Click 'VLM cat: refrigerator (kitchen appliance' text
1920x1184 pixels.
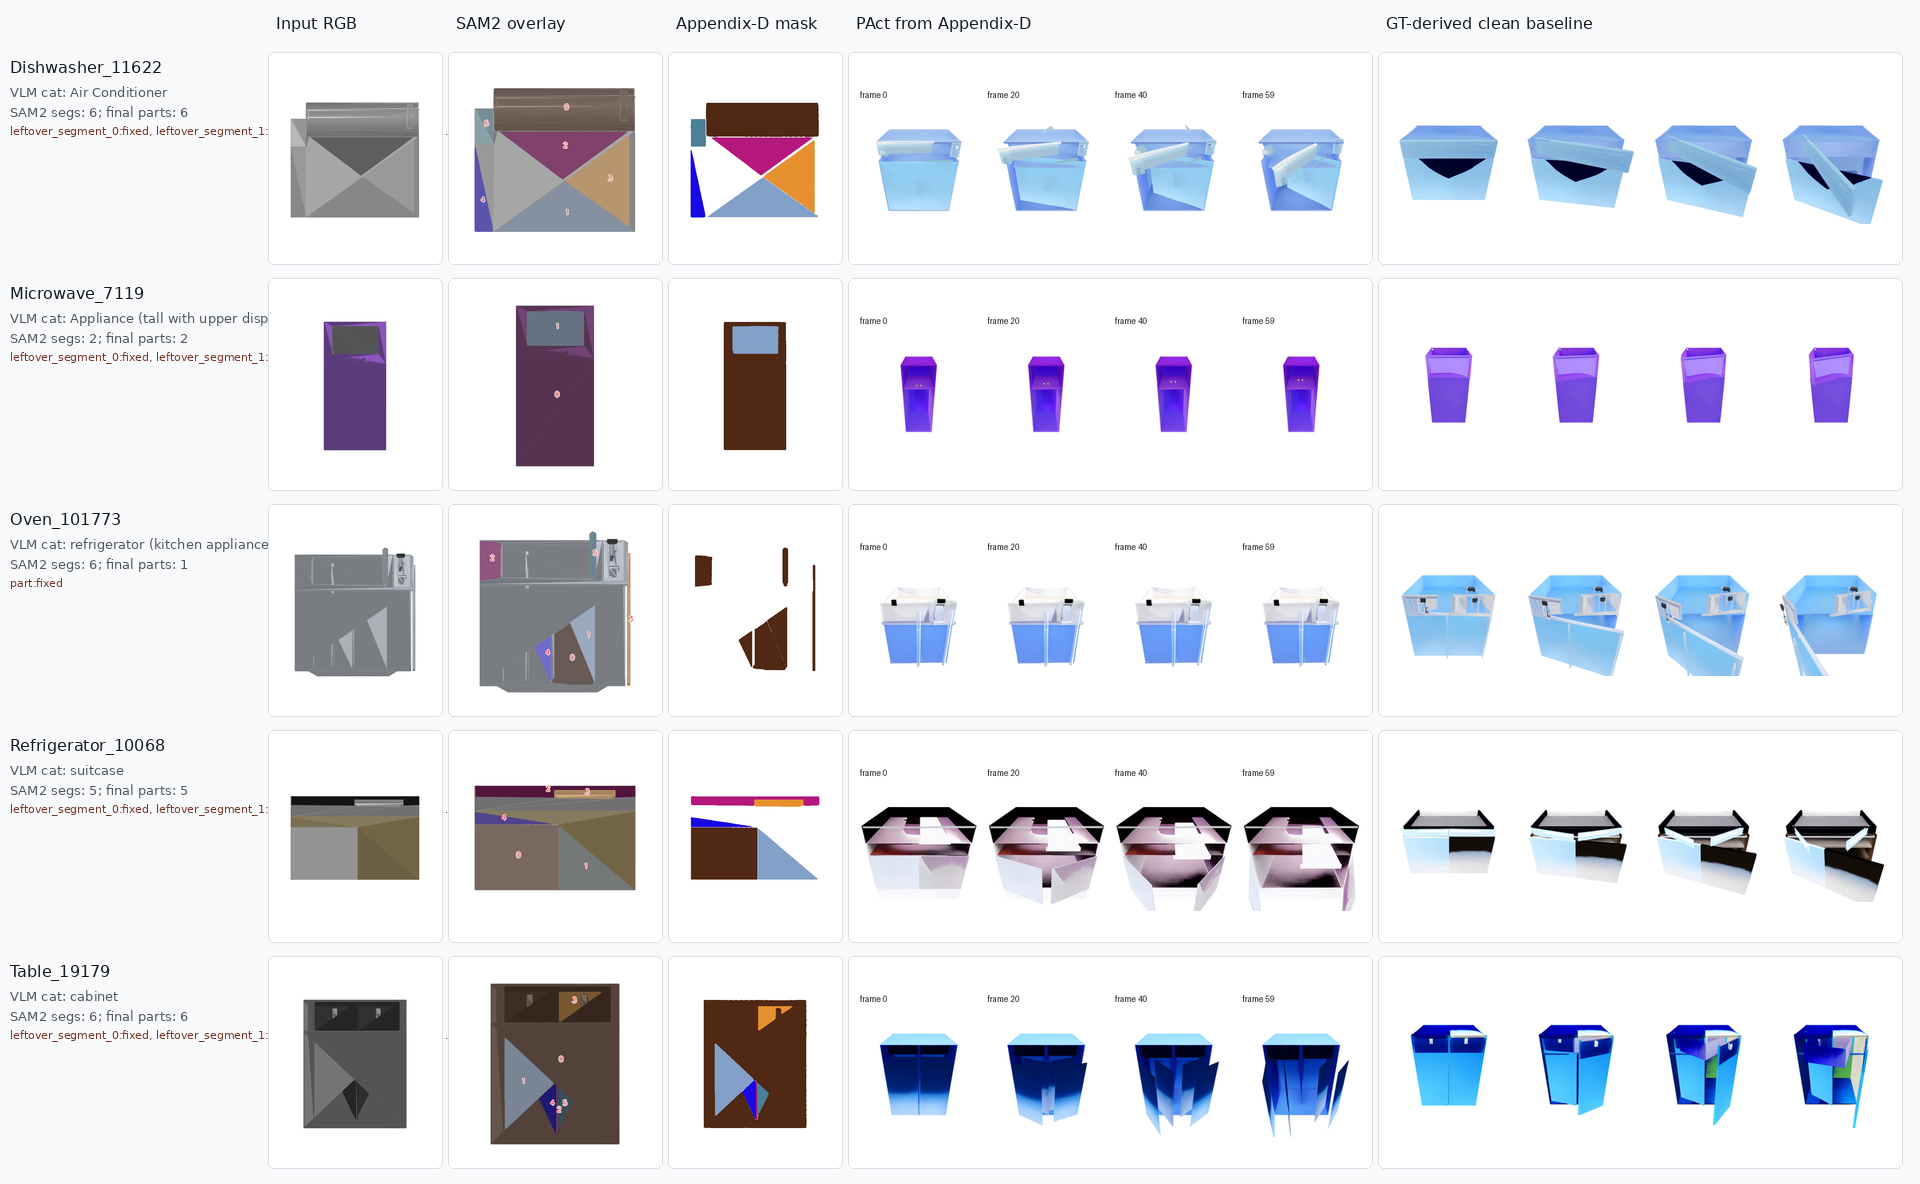click(x=139, y=544)
